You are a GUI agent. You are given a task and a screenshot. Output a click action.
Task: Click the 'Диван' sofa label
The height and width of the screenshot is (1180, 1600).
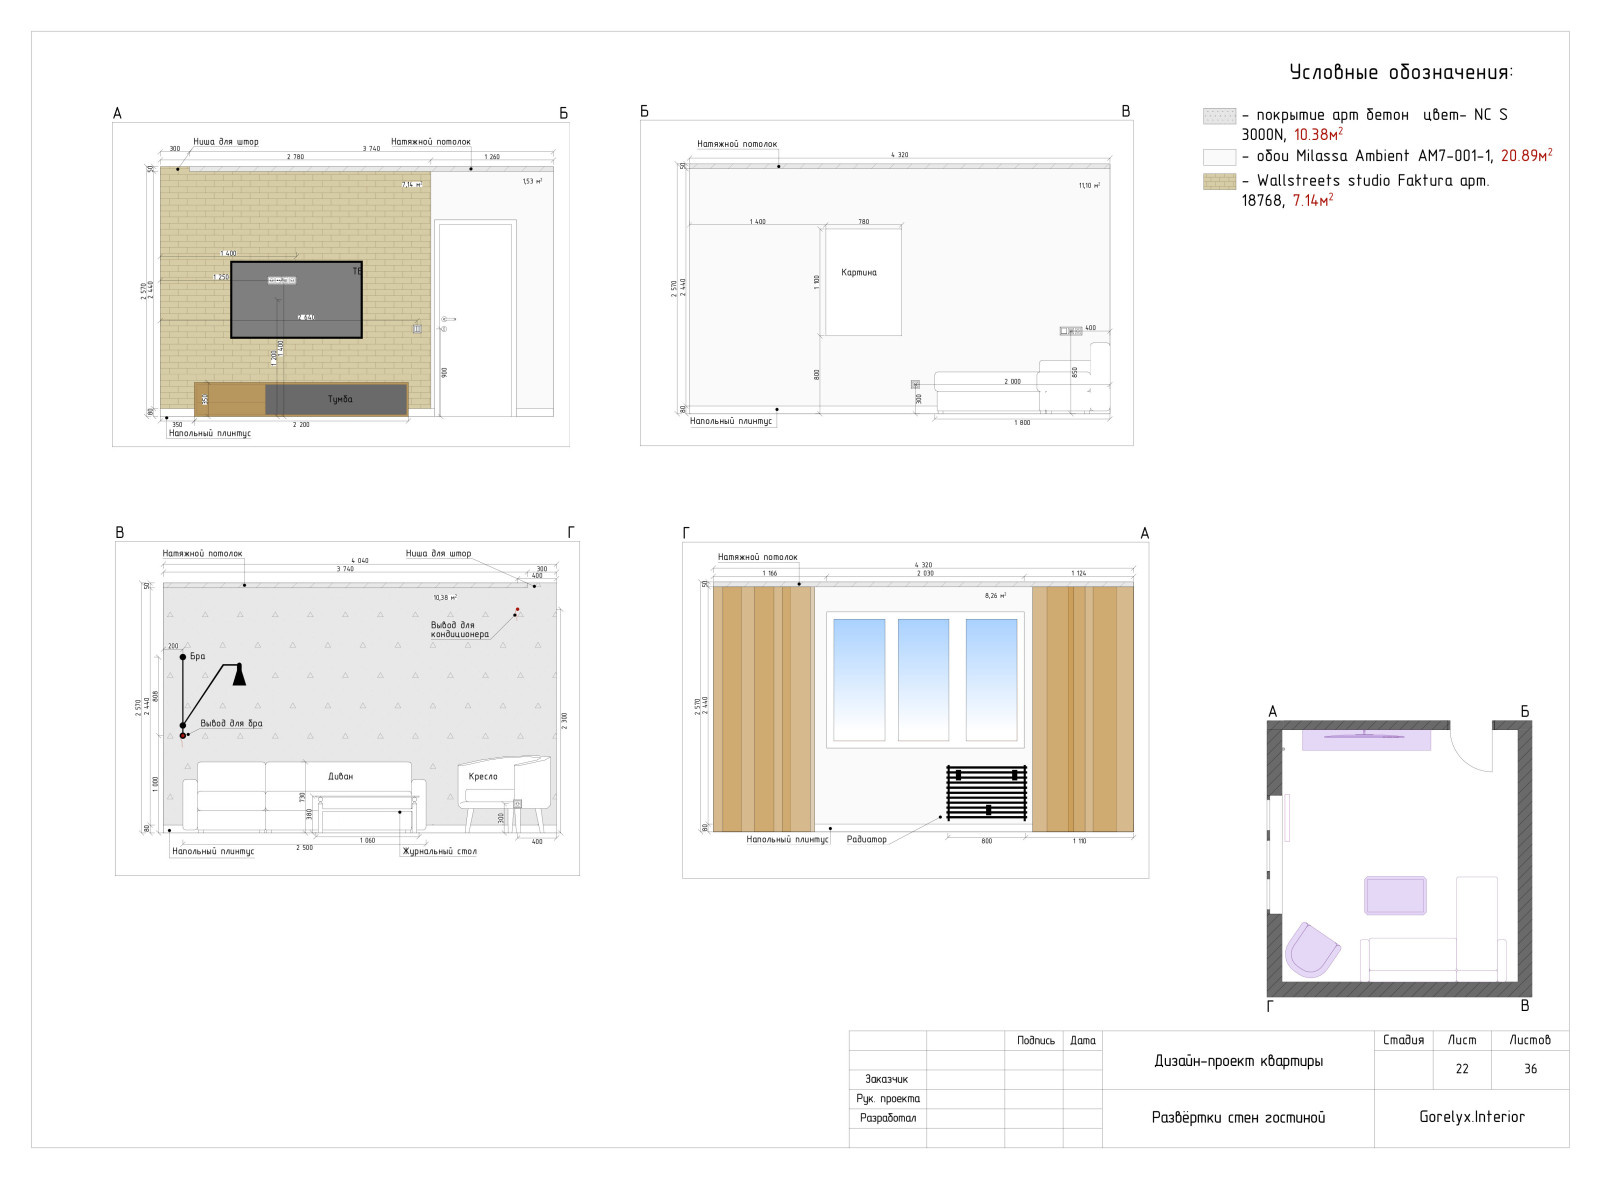(340, 776)
